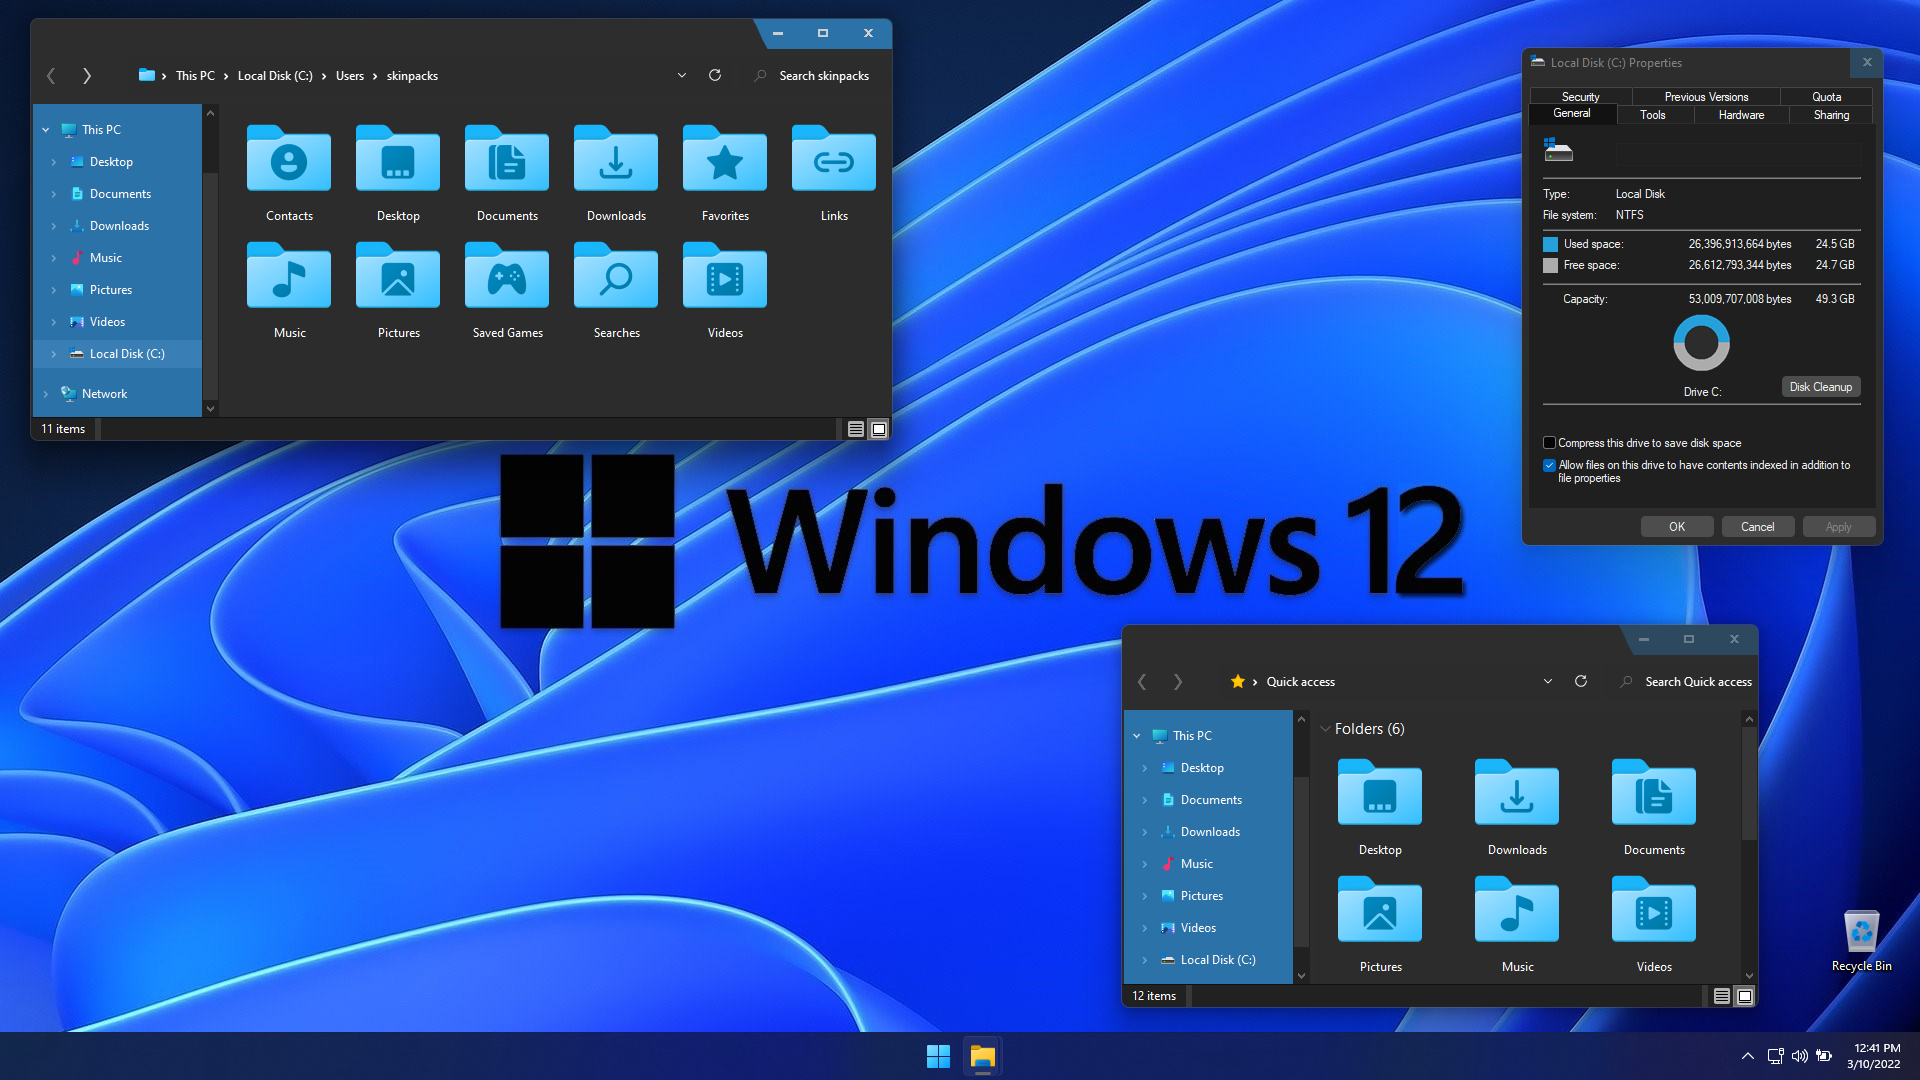Switch to the Tools tab

1653,115
